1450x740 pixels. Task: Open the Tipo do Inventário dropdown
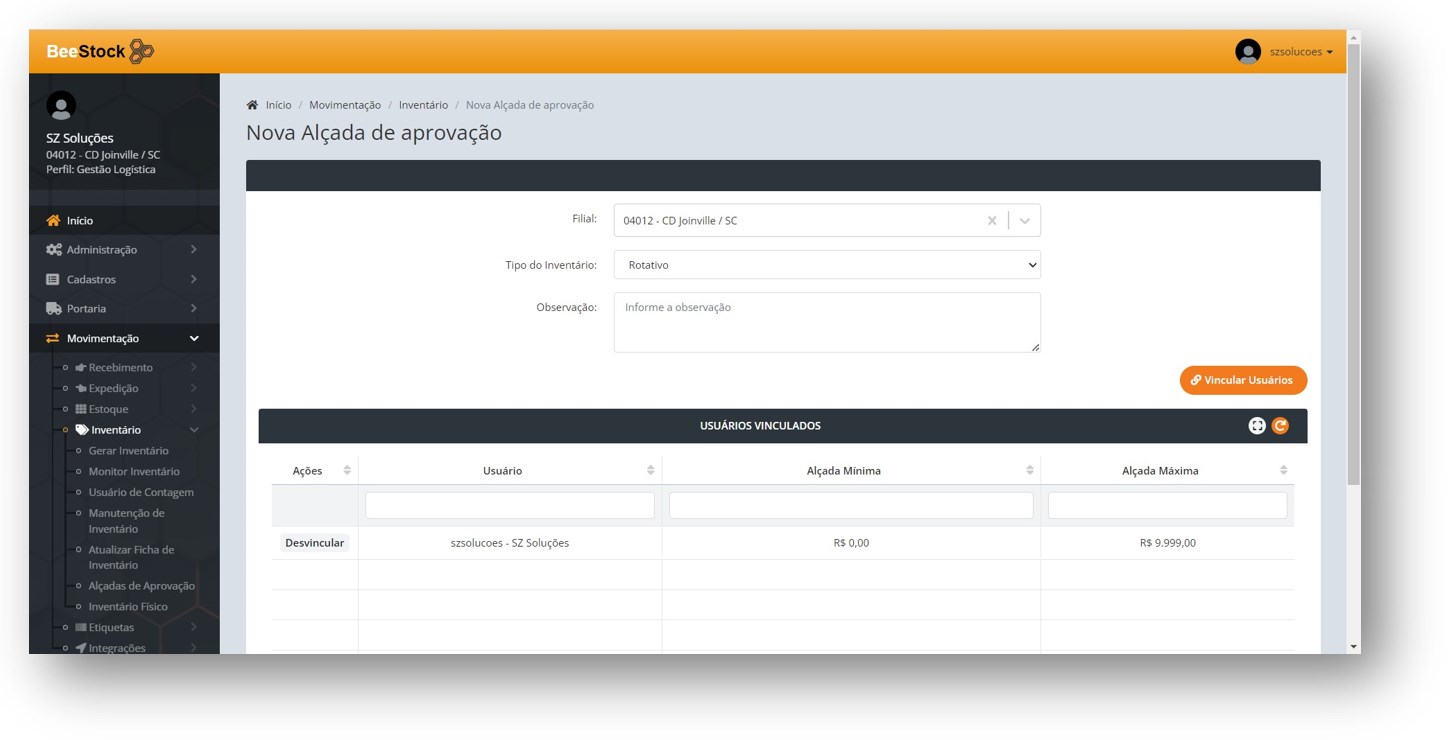tap(827, 265)
